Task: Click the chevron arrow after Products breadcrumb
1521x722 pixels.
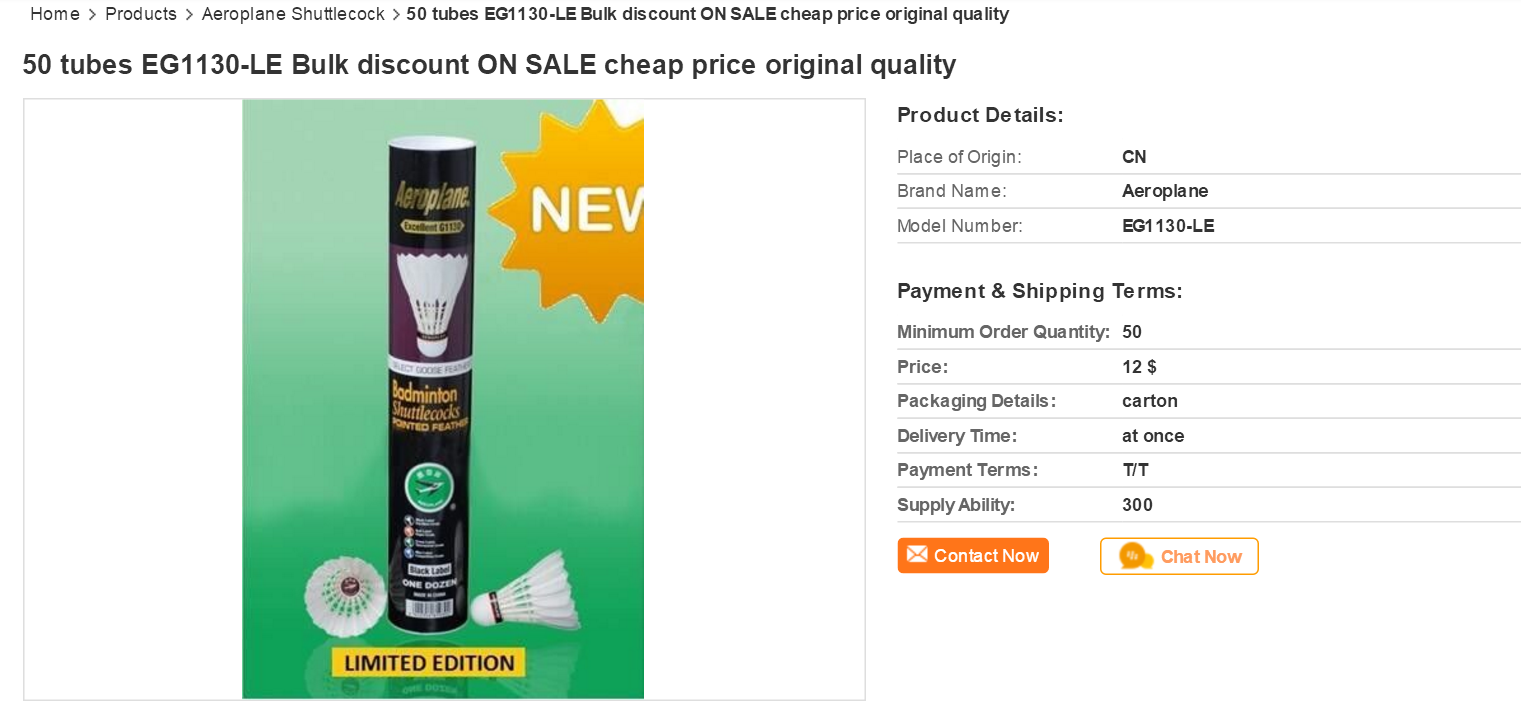Action: pos(189,15)
